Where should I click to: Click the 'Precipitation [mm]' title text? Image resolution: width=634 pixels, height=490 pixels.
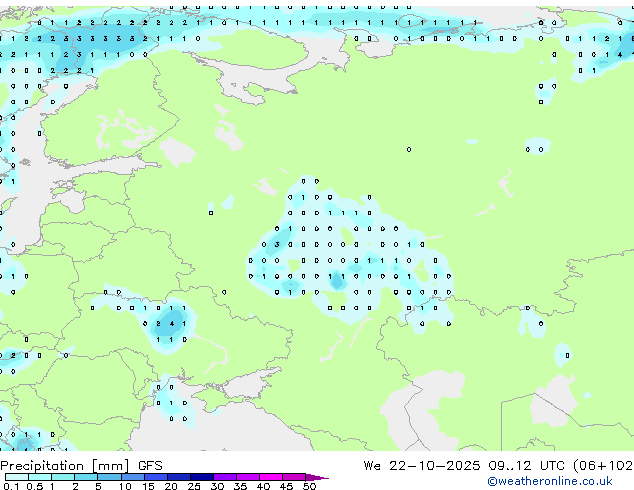tap(65, 466)
